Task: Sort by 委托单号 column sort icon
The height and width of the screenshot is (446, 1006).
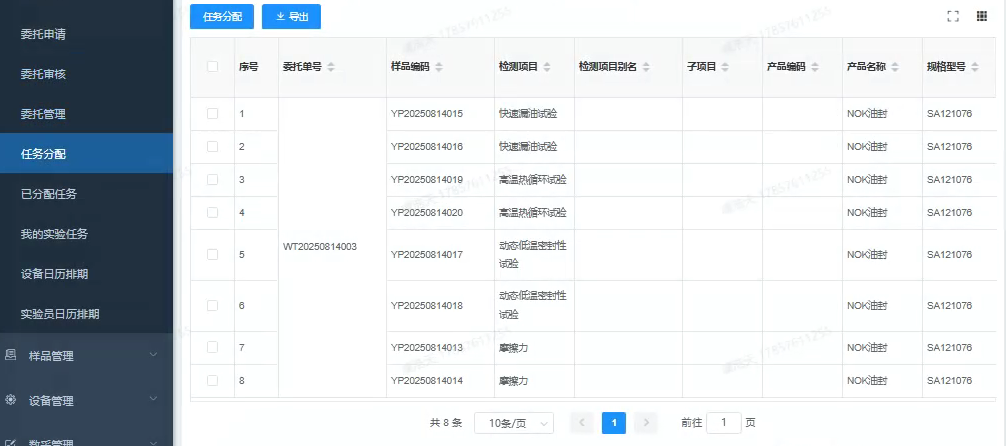Action: pos(331,67)
